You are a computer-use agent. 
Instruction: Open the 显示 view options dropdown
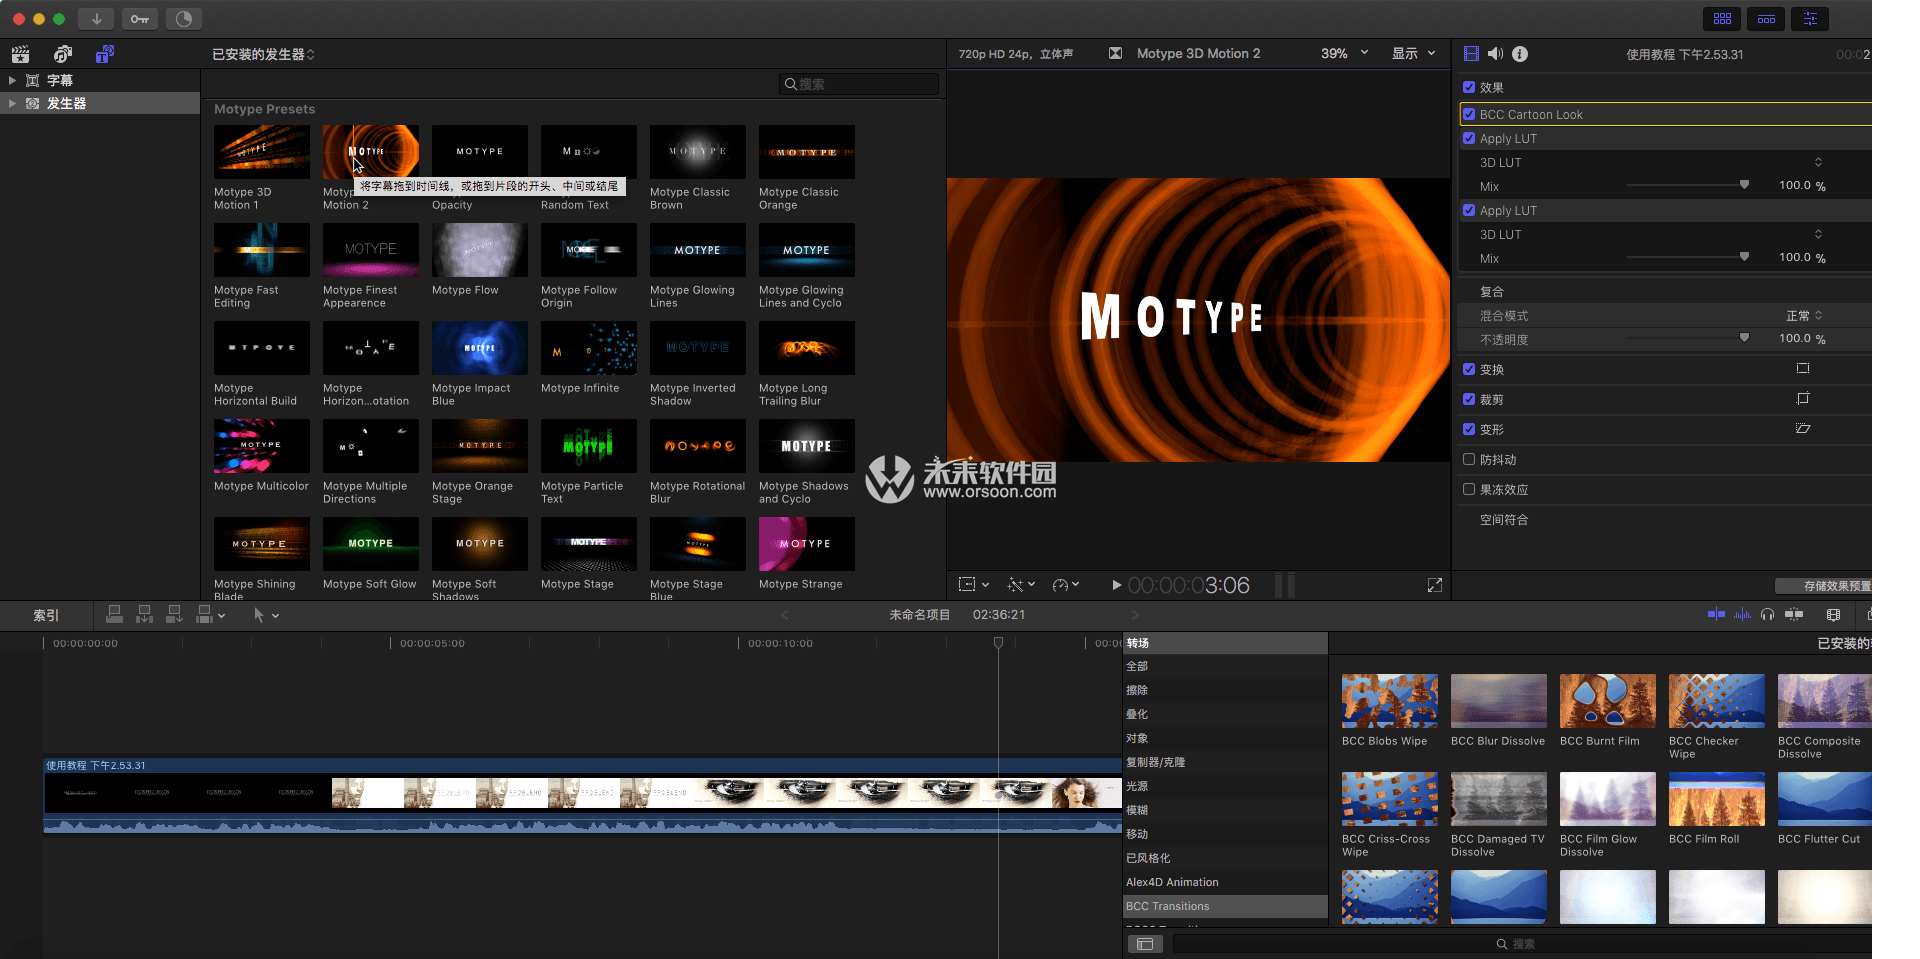coord(1414,54)
